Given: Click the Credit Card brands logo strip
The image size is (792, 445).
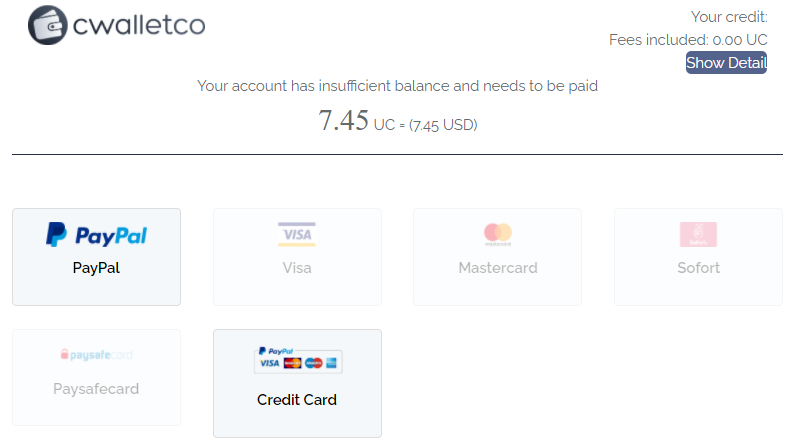Looking at the screenshot, I should (297, 360).
